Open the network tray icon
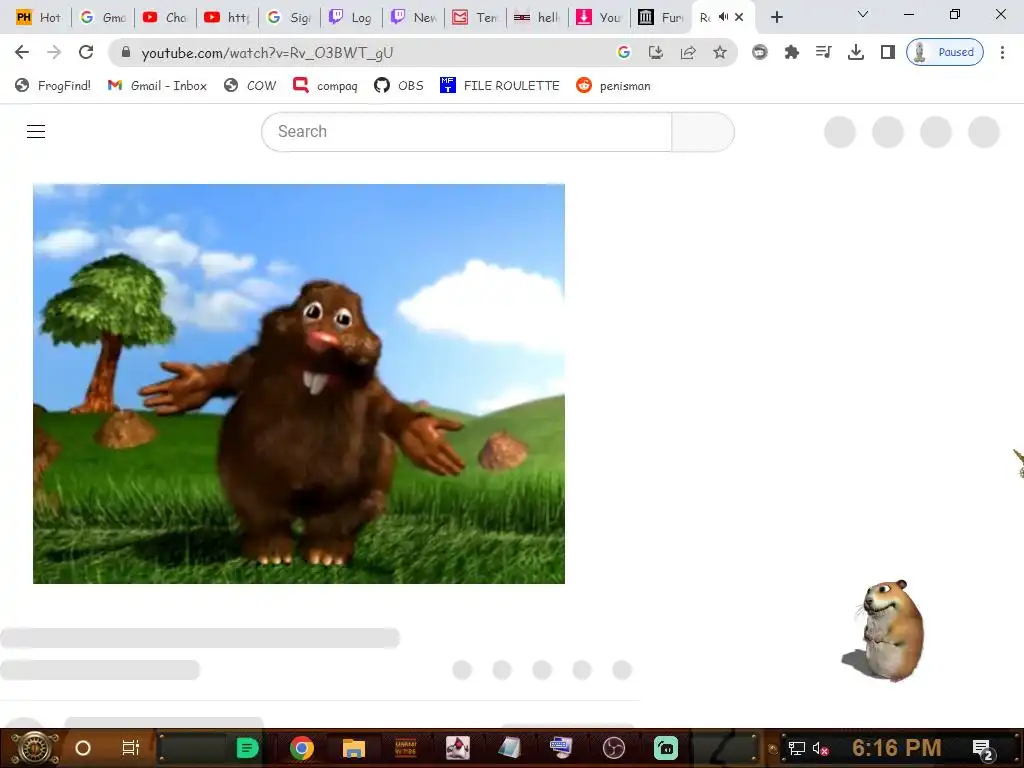 [x=797, y=748]
